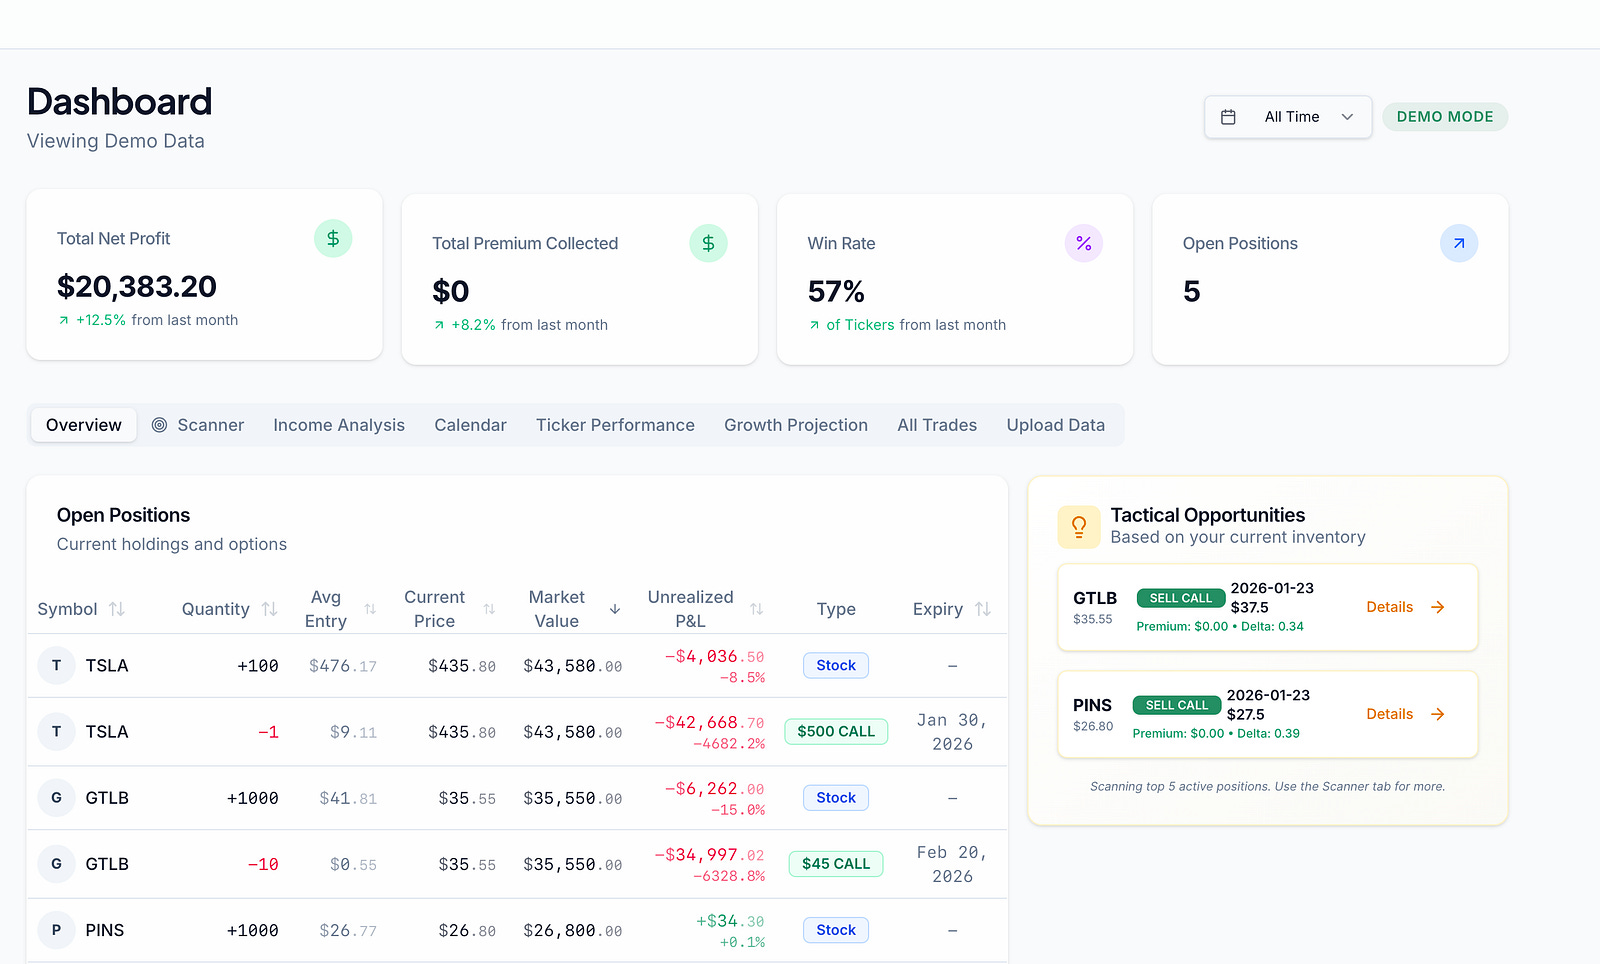Click the lightbulb icon beside Tactical Opportunities
This screenshot has height=964, width=1600.
(1079, 527)
